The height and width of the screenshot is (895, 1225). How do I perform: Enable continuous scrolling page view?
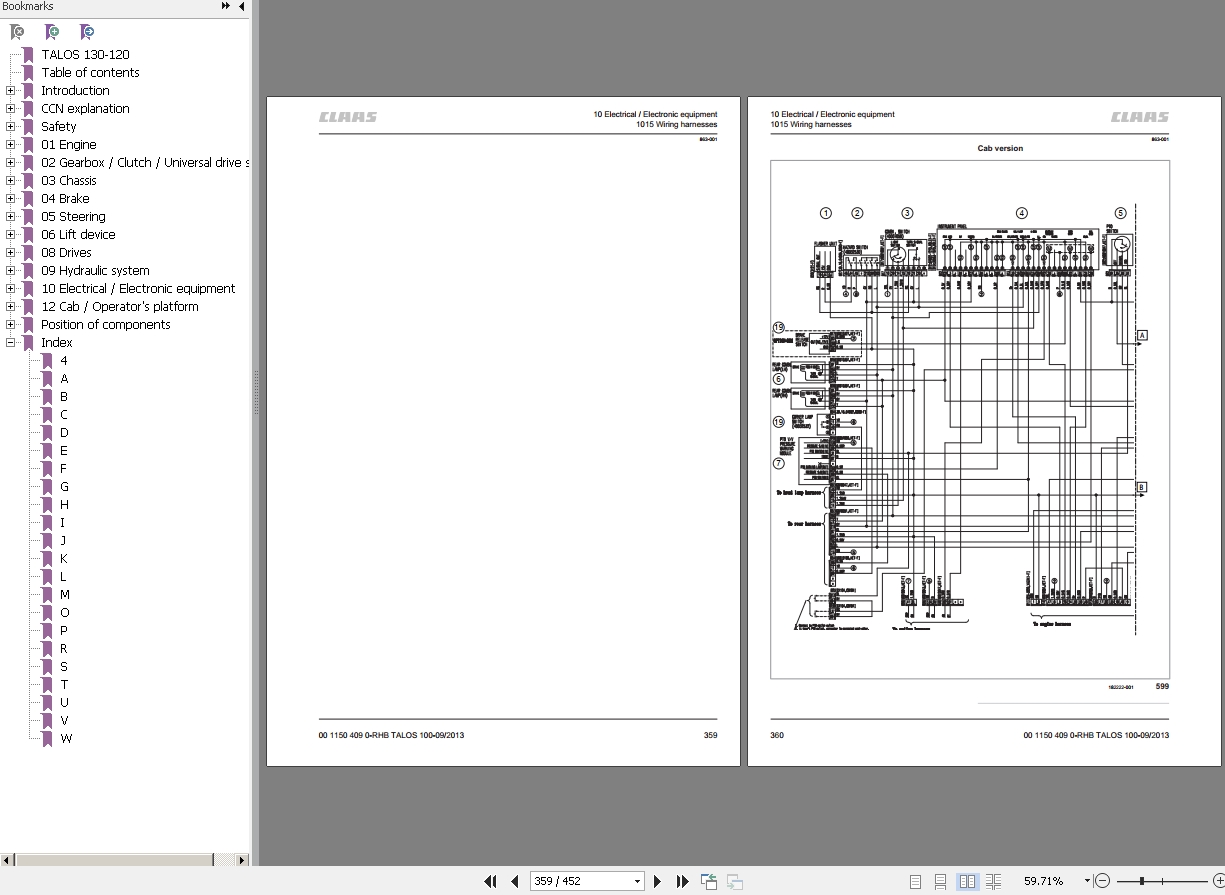coord(941,881)
